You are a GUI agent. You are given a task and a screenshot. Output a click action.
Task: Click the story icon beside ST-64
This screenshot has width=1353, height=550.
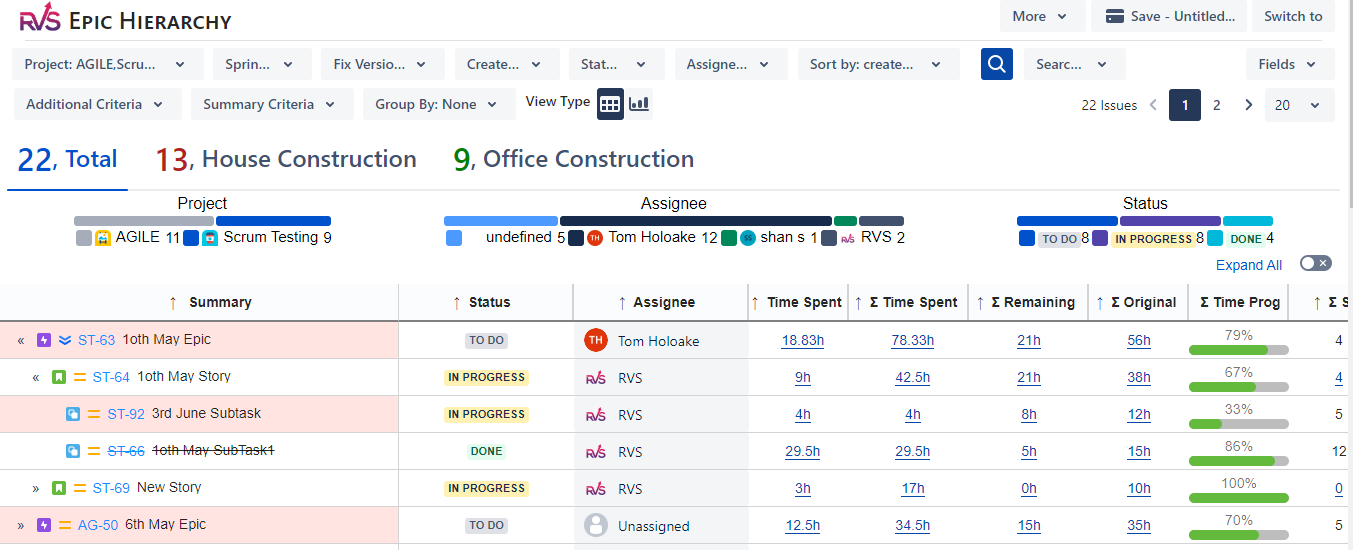(x=59, y=377)
